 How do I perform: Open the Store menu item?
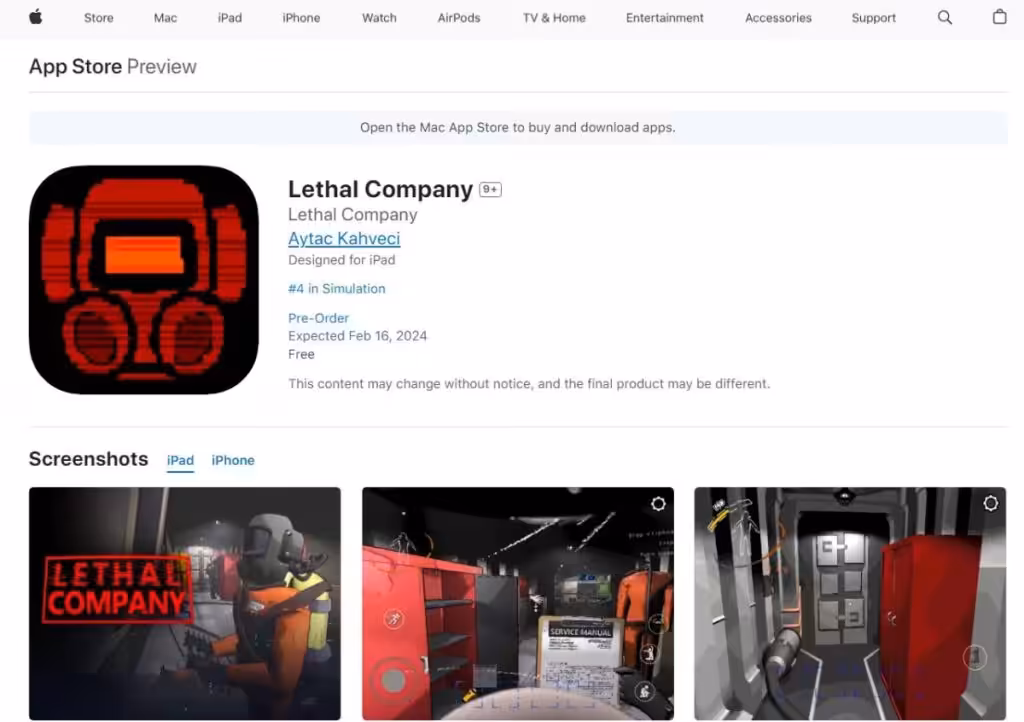(x=98, y=18)
